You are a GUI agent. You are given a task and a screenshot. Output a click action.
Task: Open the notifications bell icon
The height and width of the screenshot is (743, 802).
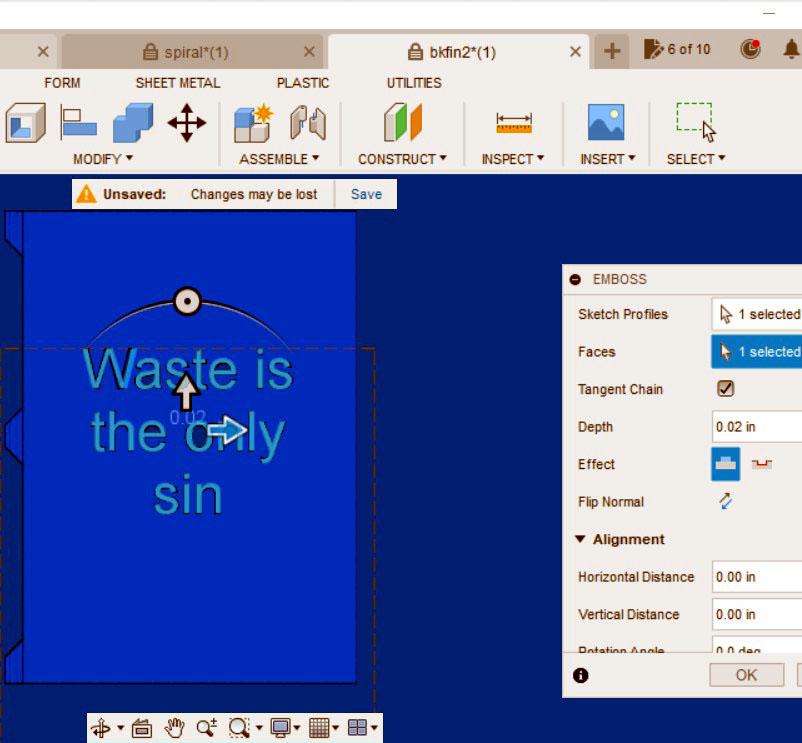click(791, 49)
